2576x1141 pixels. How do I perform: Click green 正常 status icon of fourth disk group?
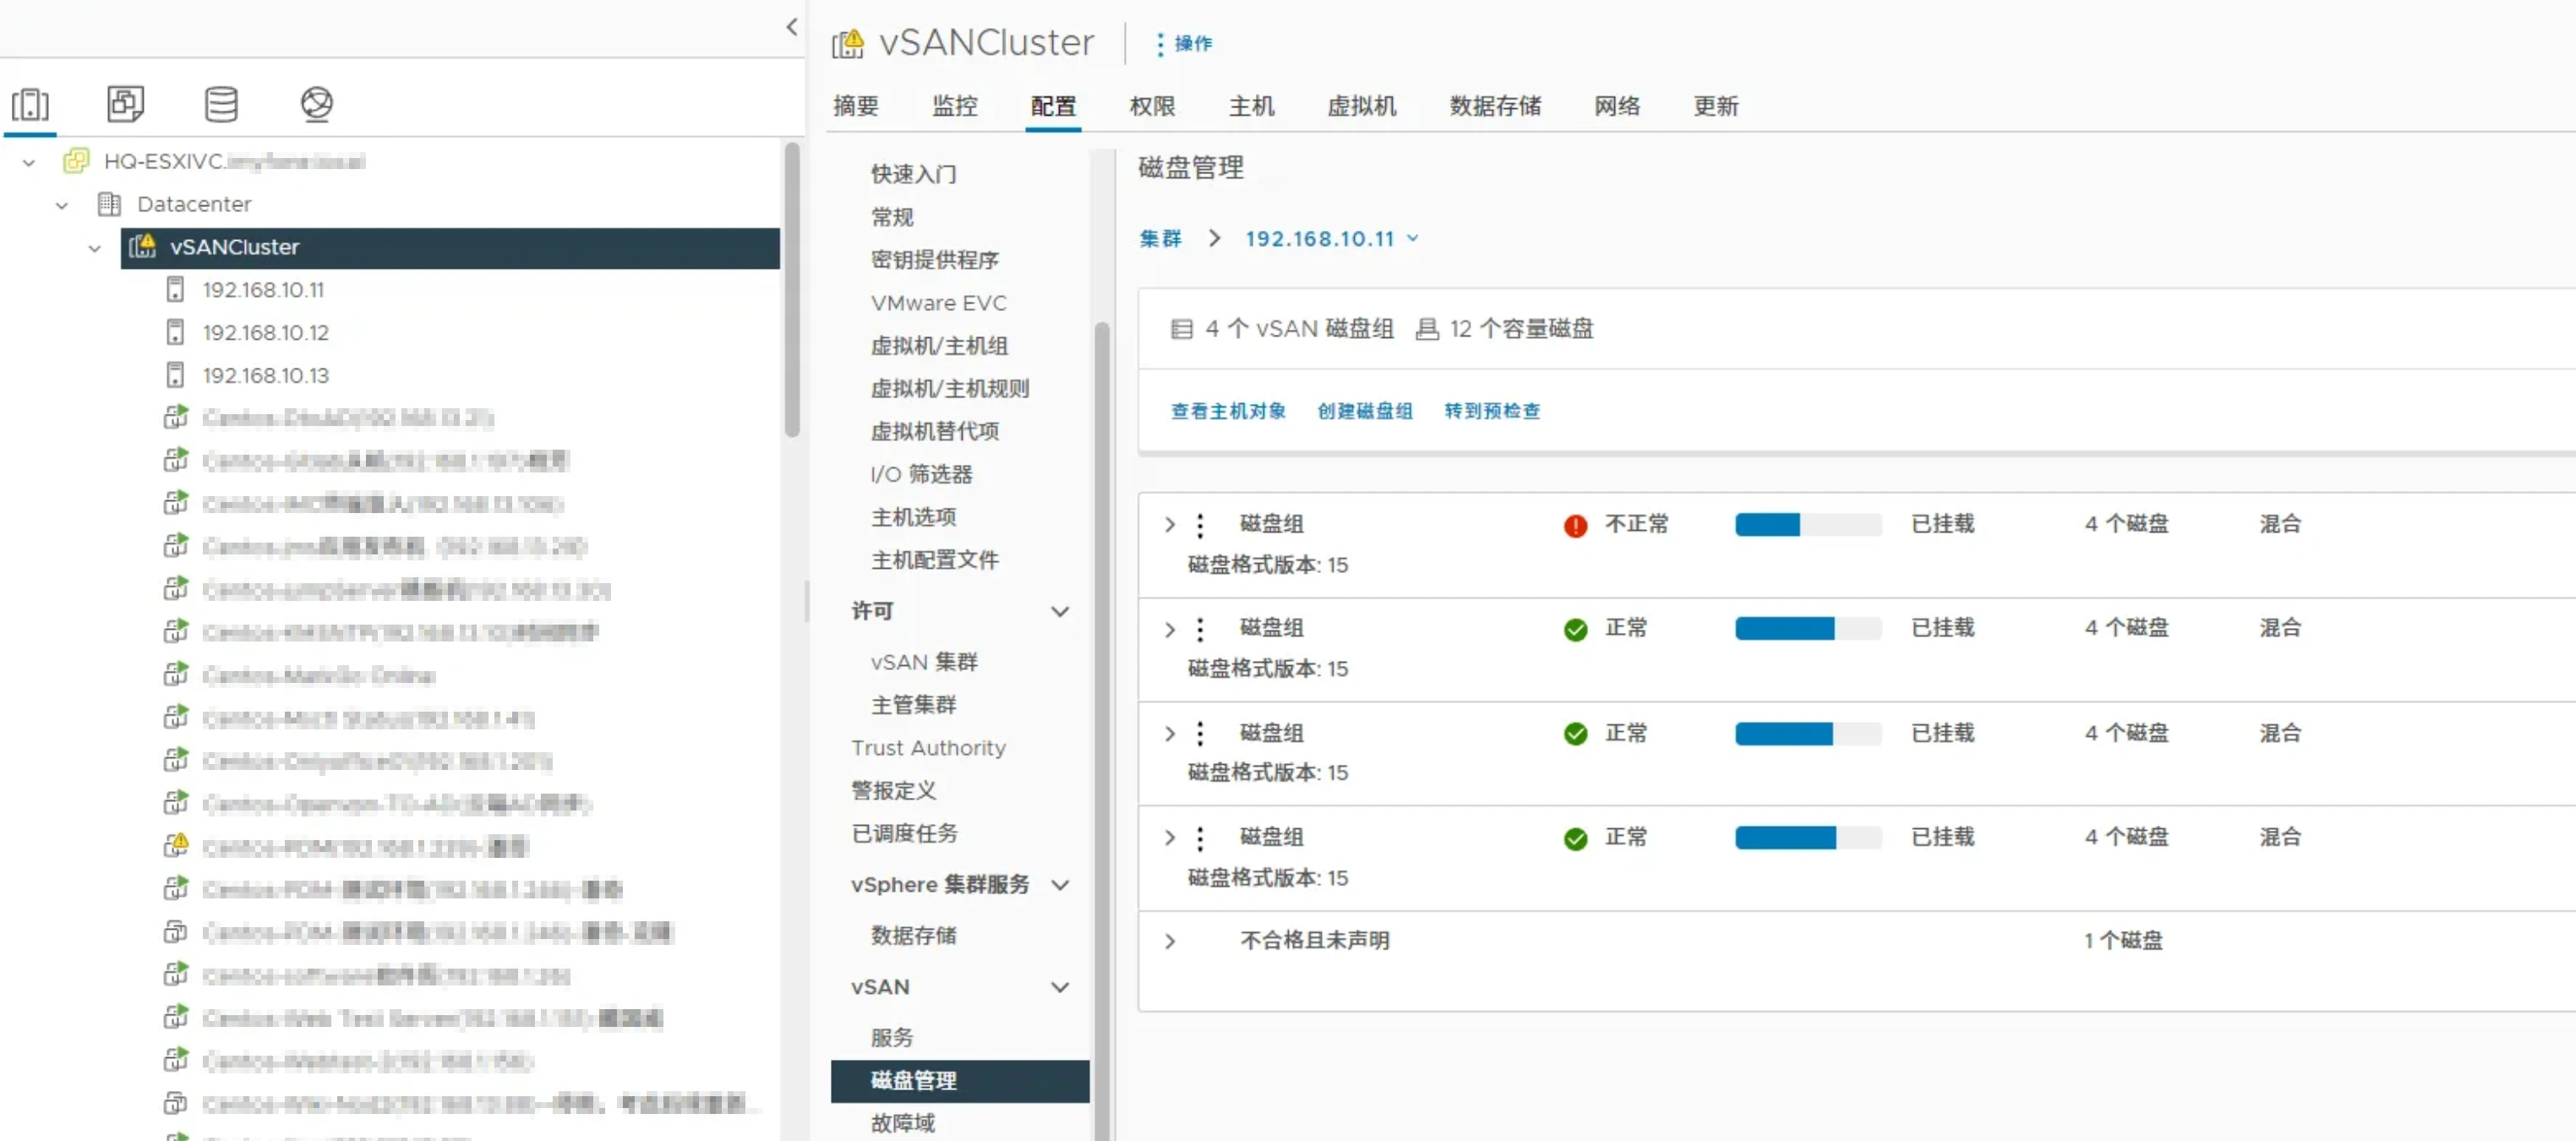click(x=1575, y=838)
